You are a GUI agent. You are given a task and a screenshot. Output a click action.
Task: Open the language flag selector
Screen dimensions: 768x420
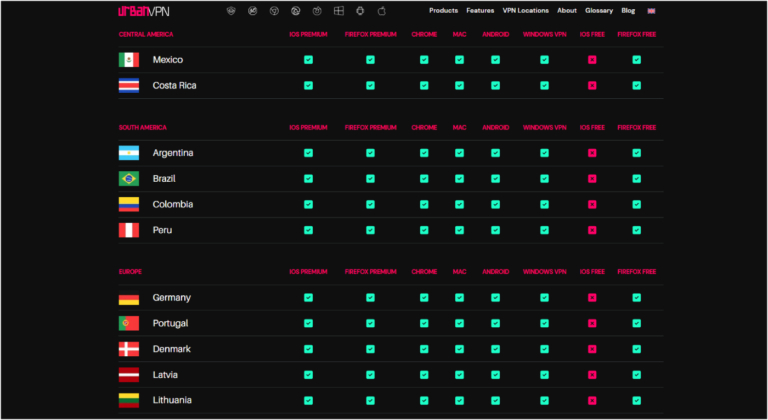652,11
